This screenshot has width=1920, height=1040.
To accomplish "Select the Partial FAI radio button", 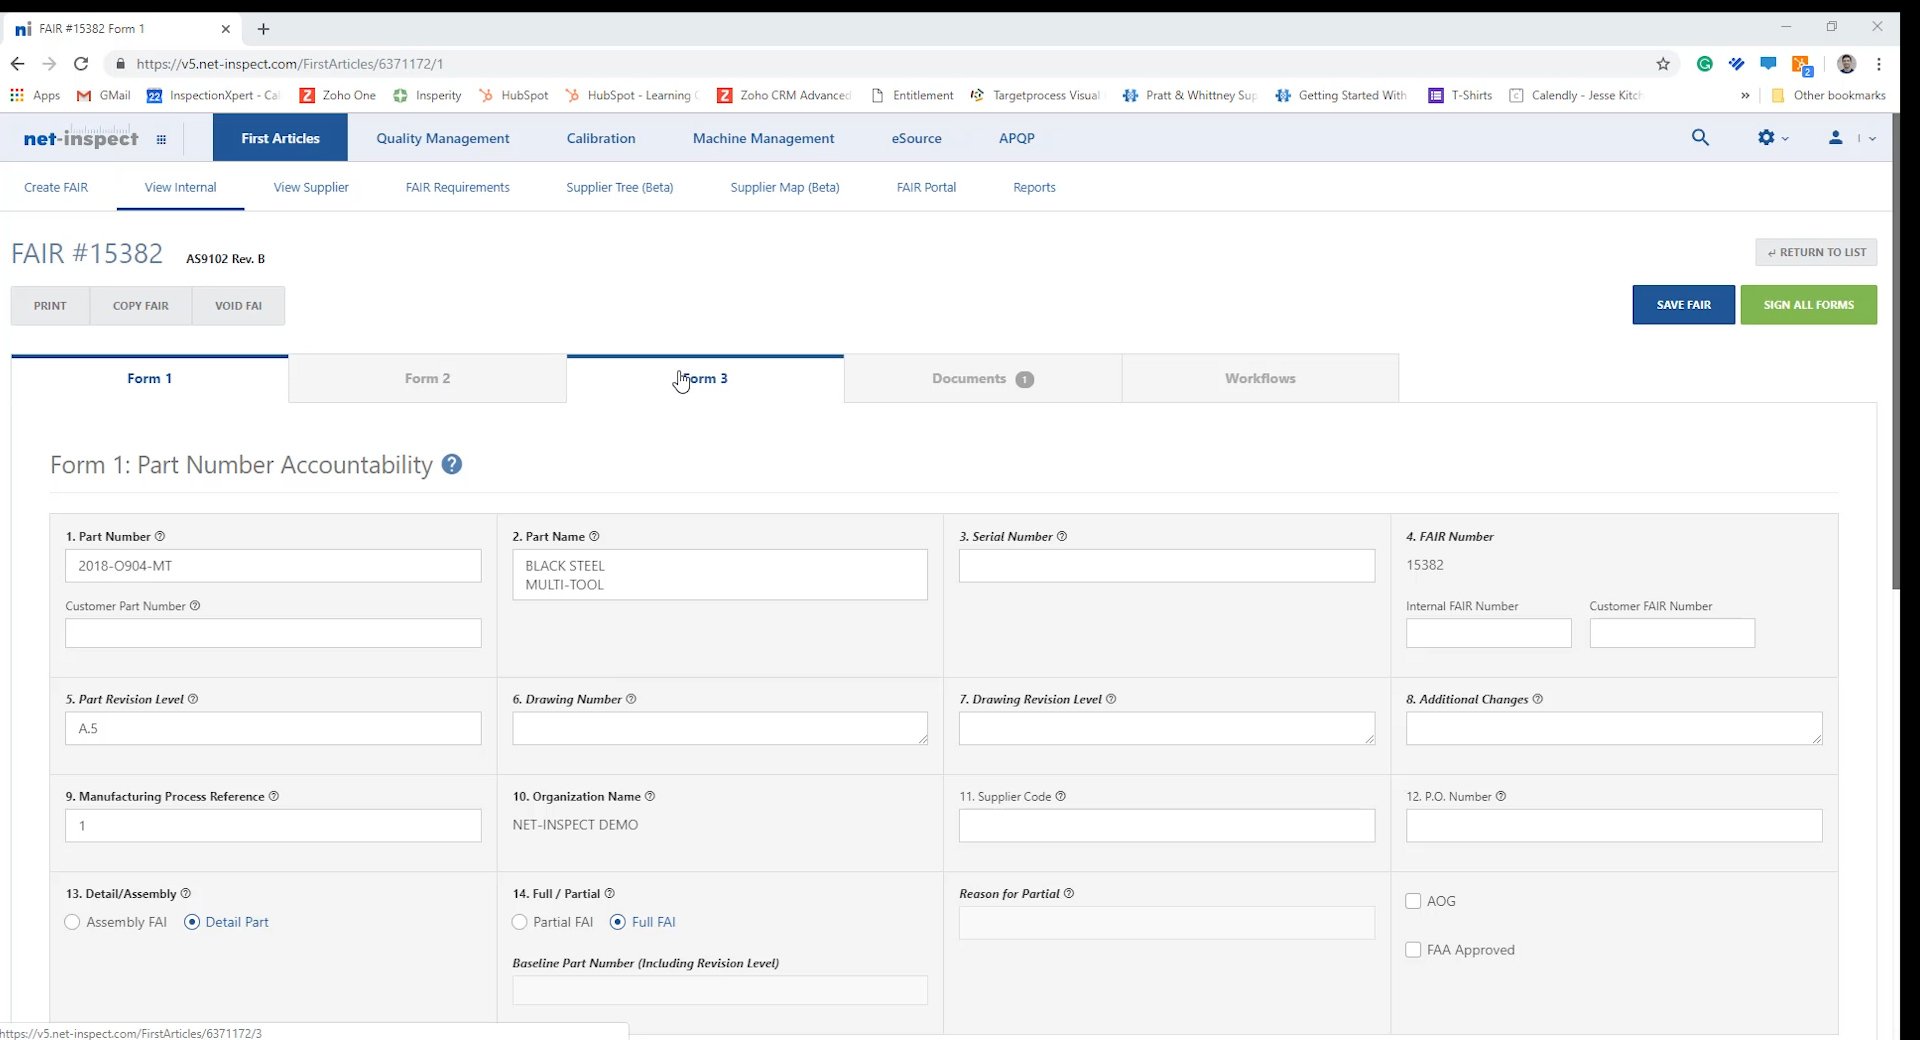I will 519,922.
